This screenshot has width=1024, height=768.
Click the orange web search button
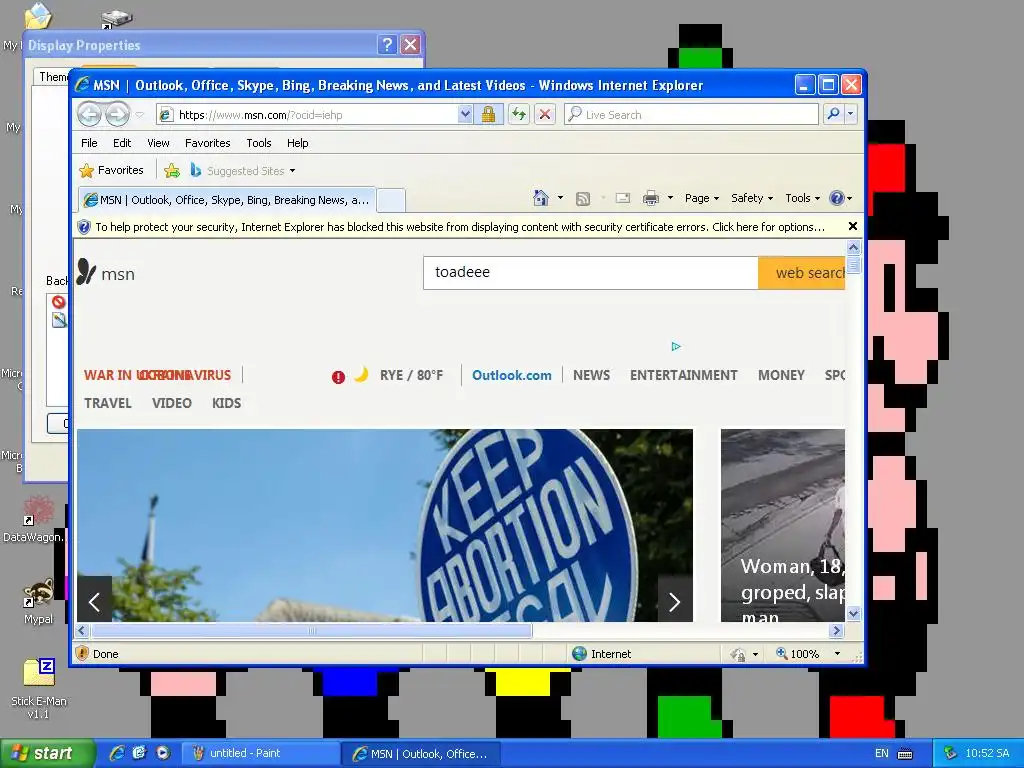[x=802, y=272]
